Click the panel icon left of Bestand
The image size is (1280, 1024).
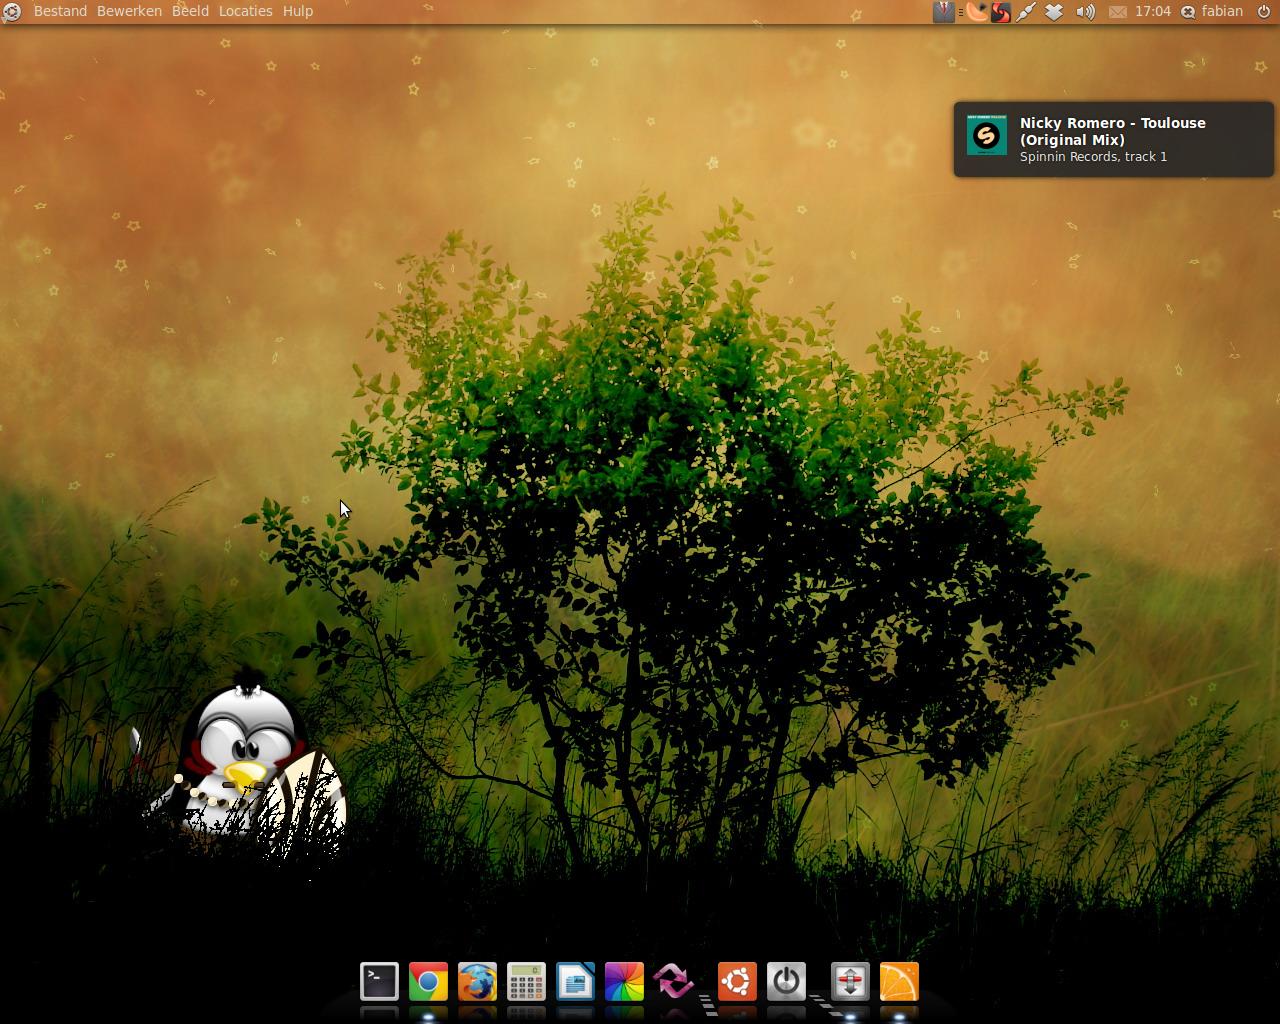pos(11,11)
